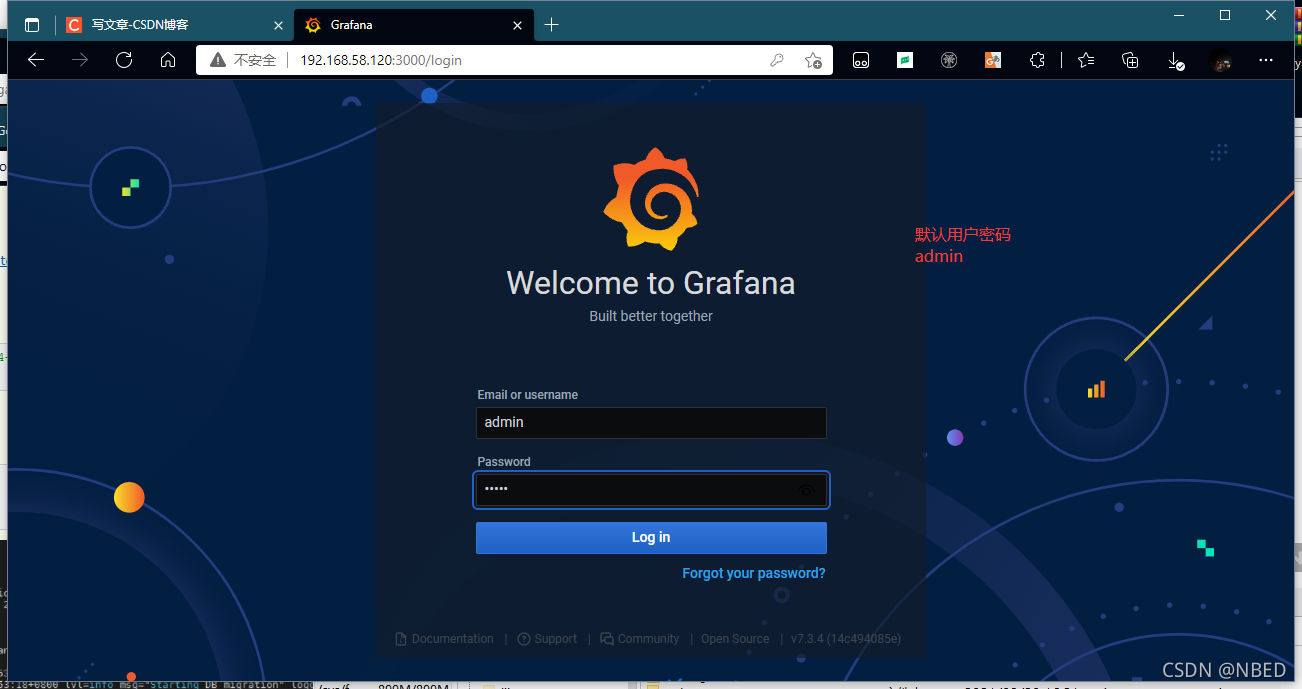Open a new browser tab

(551, 25)
